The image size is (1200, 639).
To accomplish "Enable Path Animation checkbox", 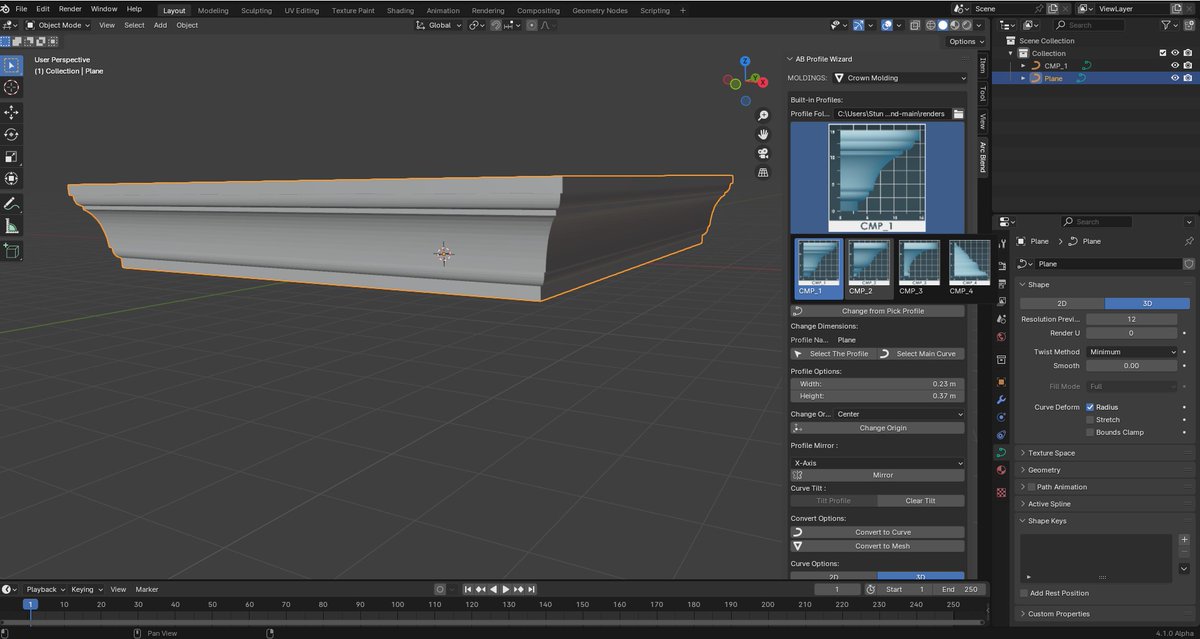I will (x=1032, y=487).
